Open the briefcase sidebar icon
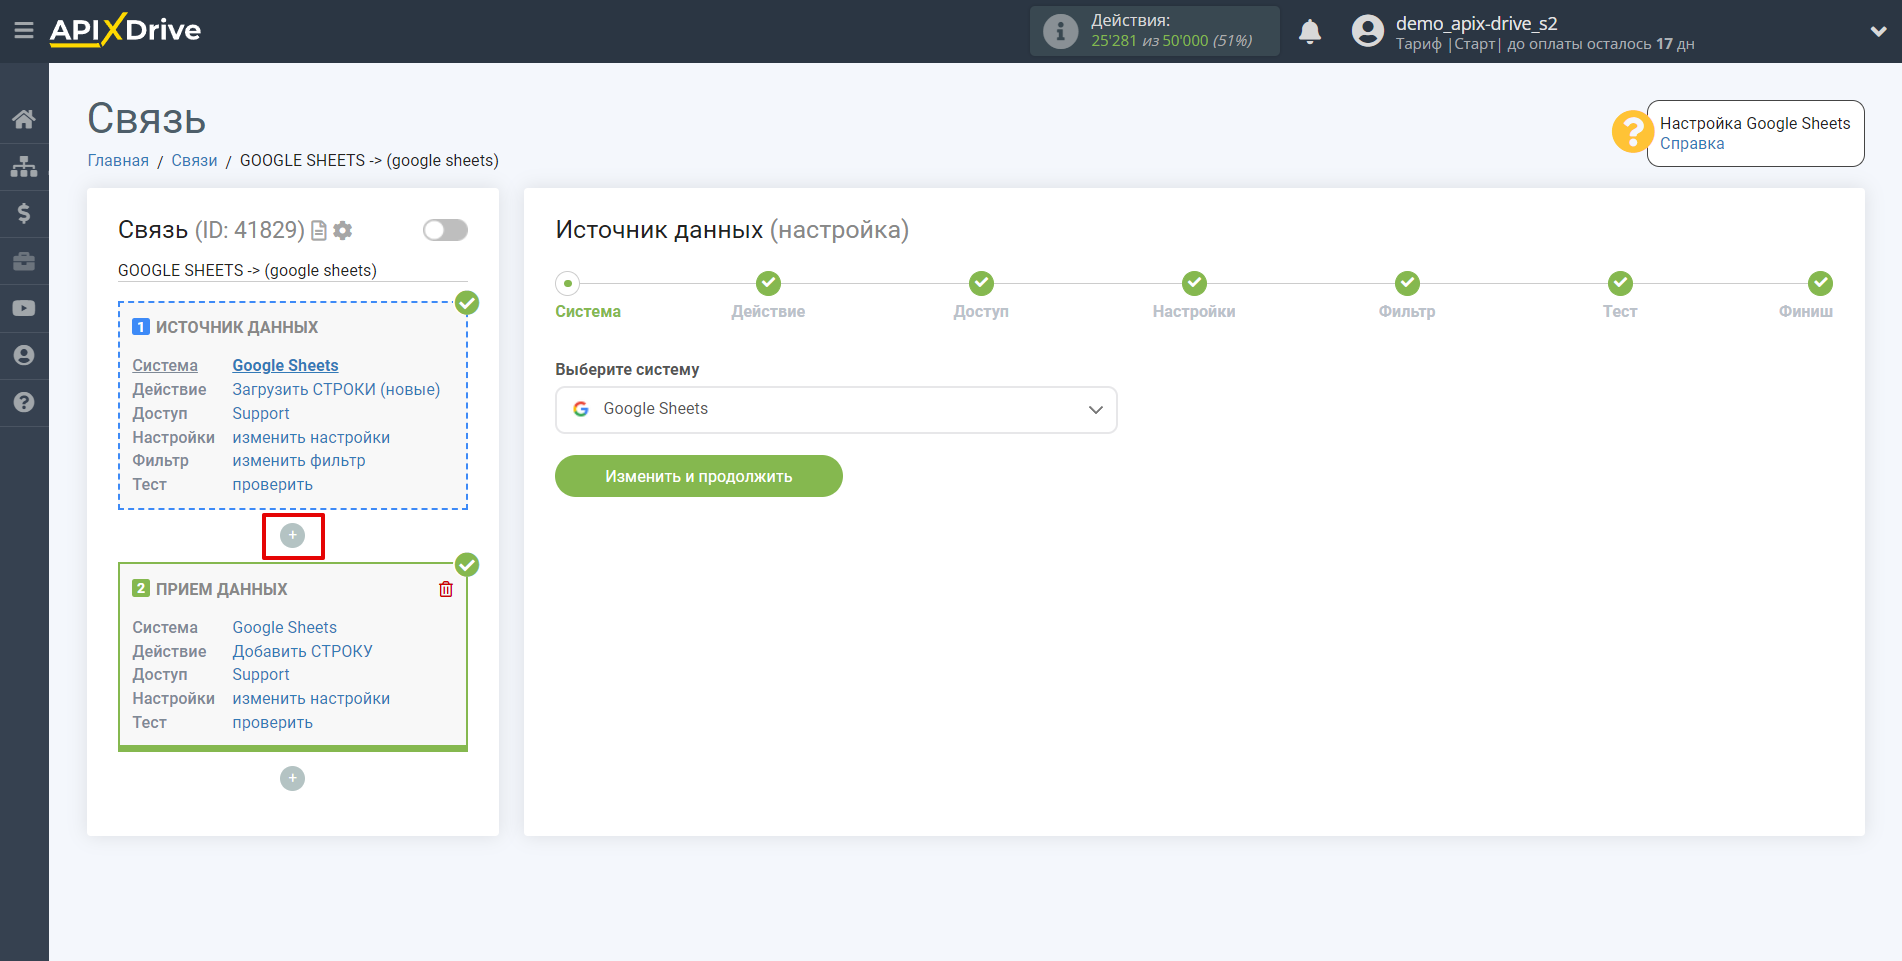 24,261
